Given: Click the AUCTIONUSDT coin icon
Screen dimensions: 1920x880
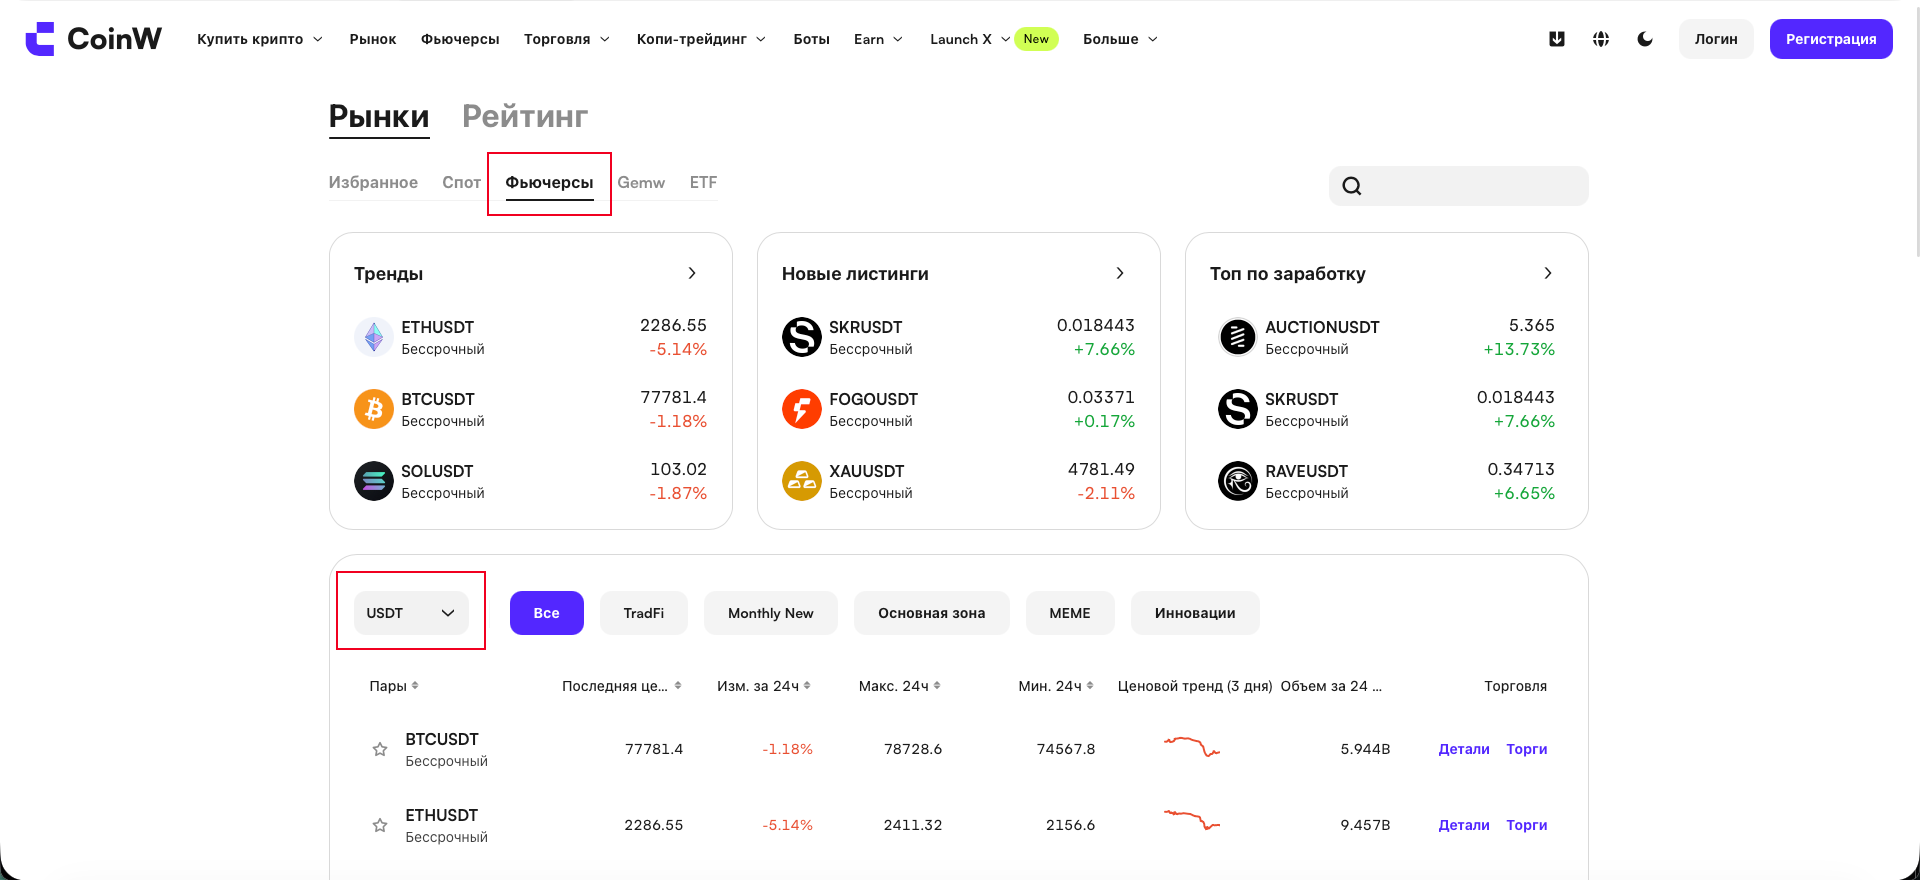Looking at the screenshot, I should point(1238,337).
